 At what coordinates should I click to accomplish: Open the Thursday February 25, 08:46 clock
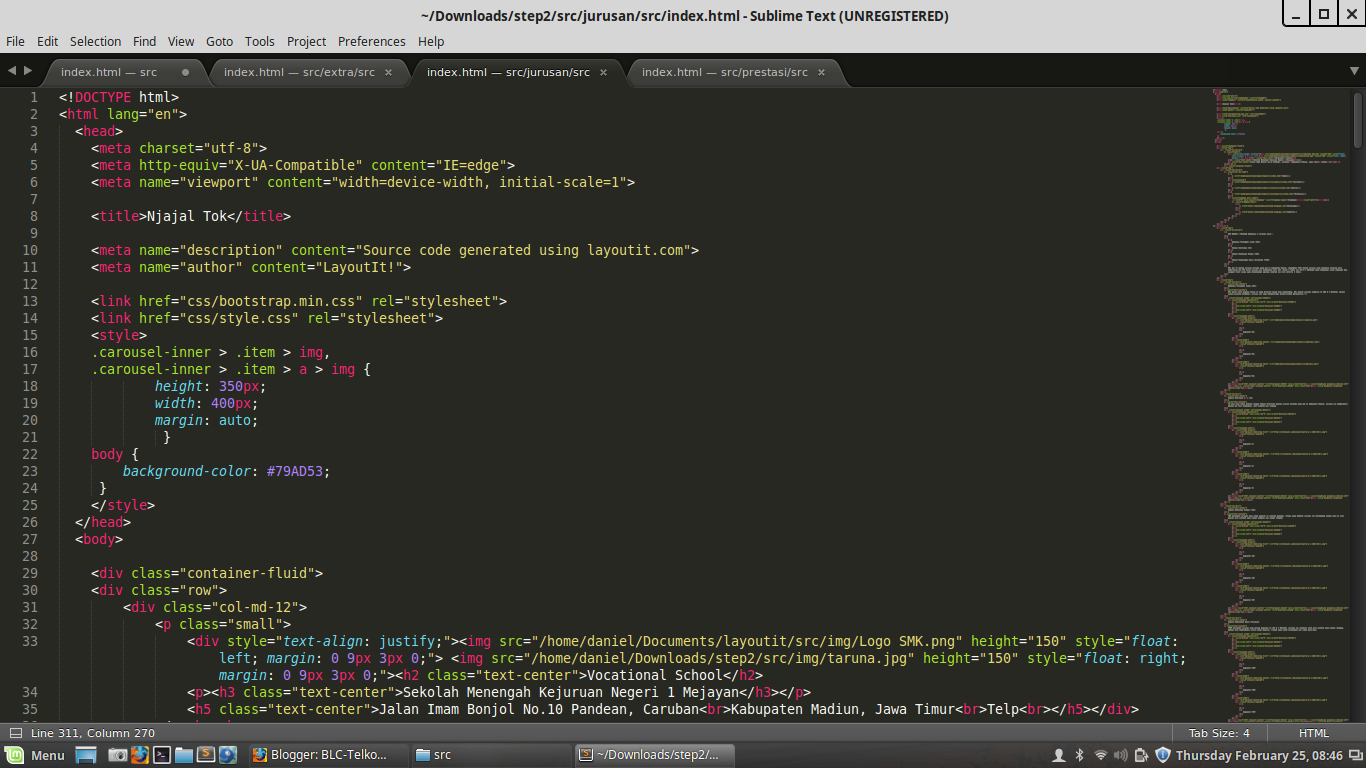1259,755
